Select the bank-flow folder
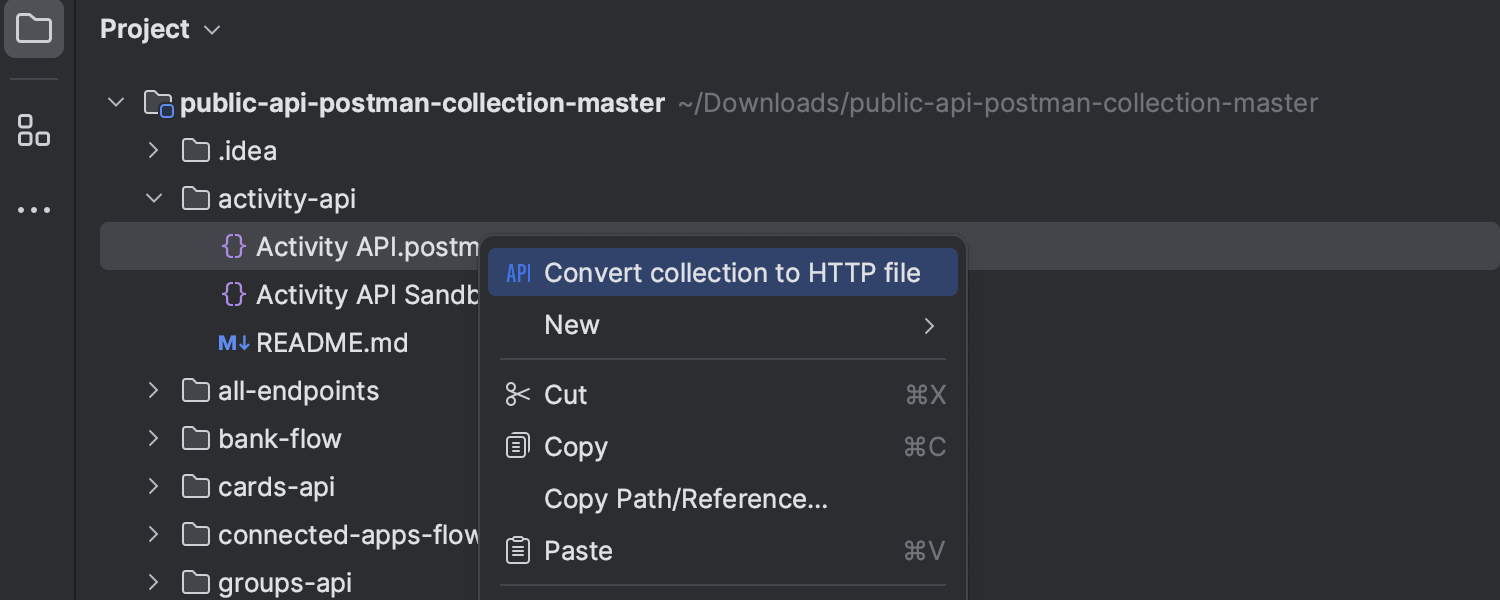The width and height of the screenshot is (1500, 600). [279, 439]
